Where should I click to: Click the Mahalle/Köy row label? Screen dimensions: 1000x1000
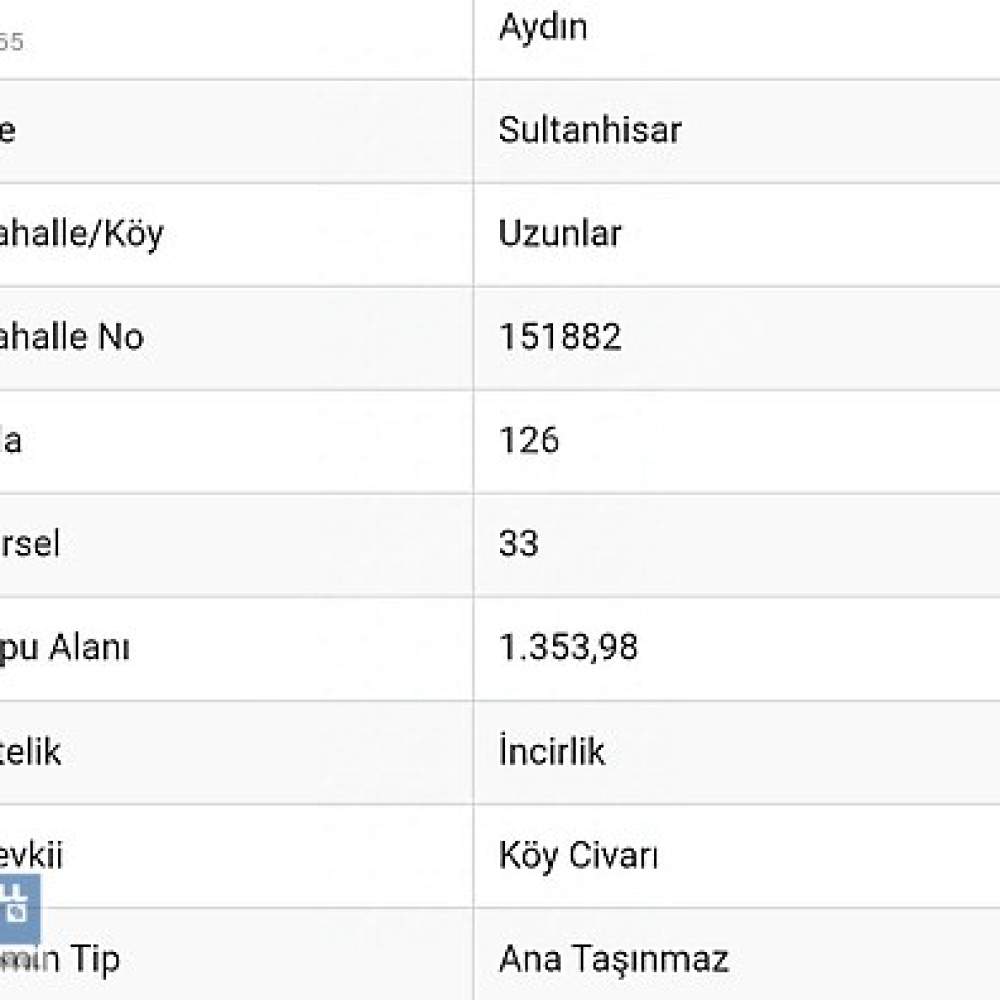tap(82, 235)
